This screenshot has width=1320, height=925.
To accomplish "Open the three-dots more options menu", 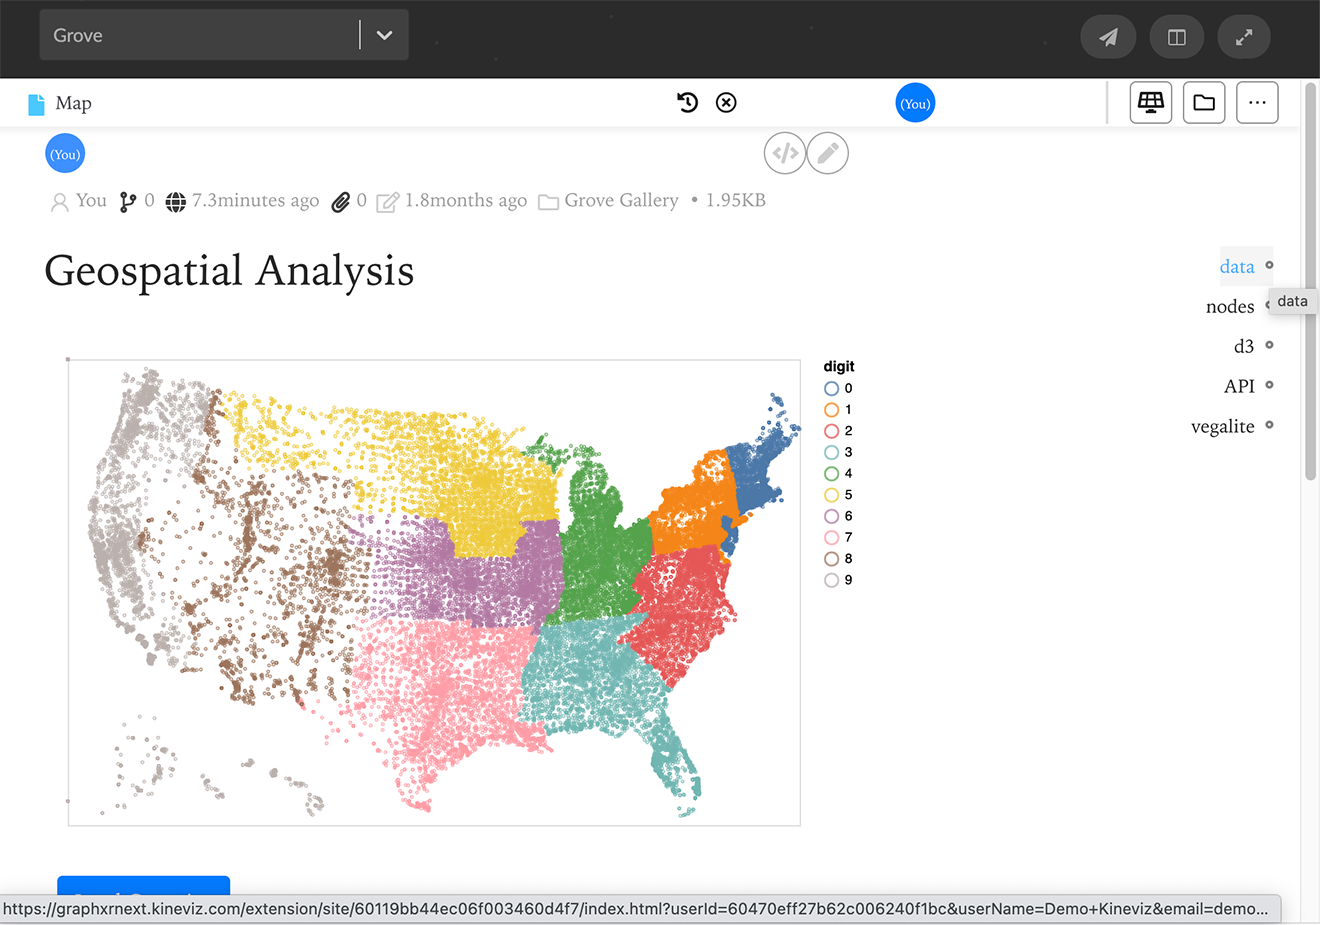I will click(x=1257, y=102).
